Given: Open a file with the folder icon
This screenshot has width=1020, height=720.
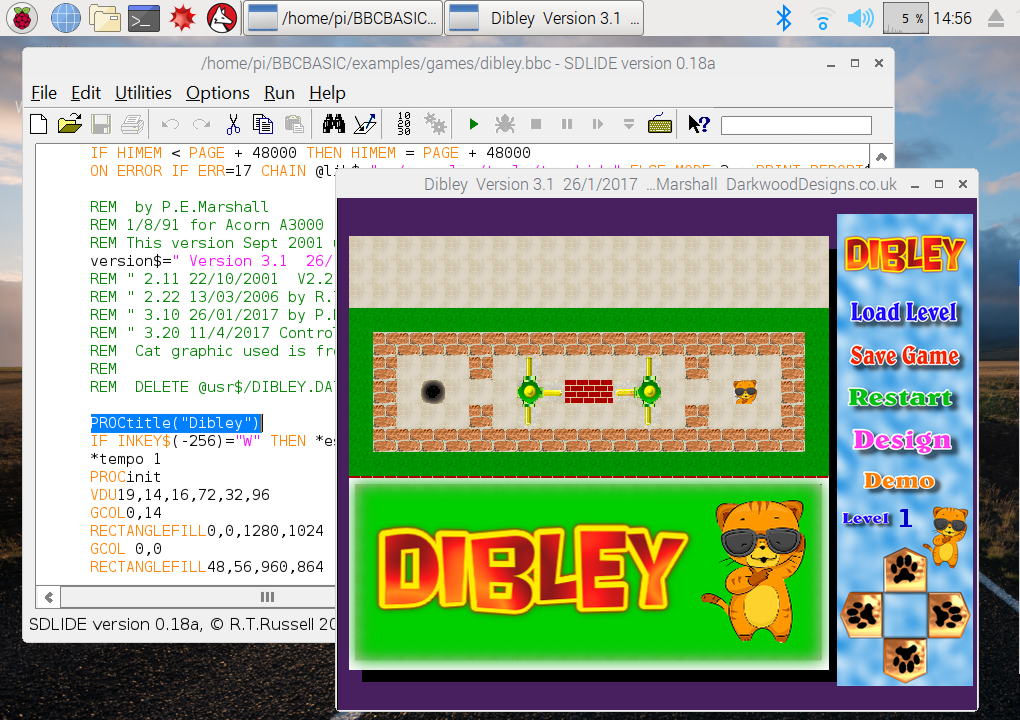Looking at the screenshot, I should 69,124.
